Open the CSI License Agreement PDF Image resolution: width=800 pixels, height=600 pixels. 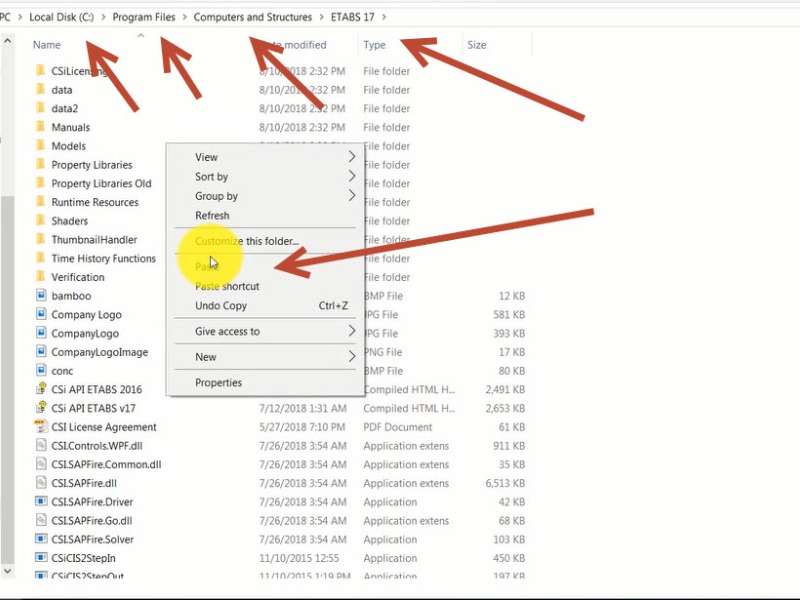tap(100, 427)
